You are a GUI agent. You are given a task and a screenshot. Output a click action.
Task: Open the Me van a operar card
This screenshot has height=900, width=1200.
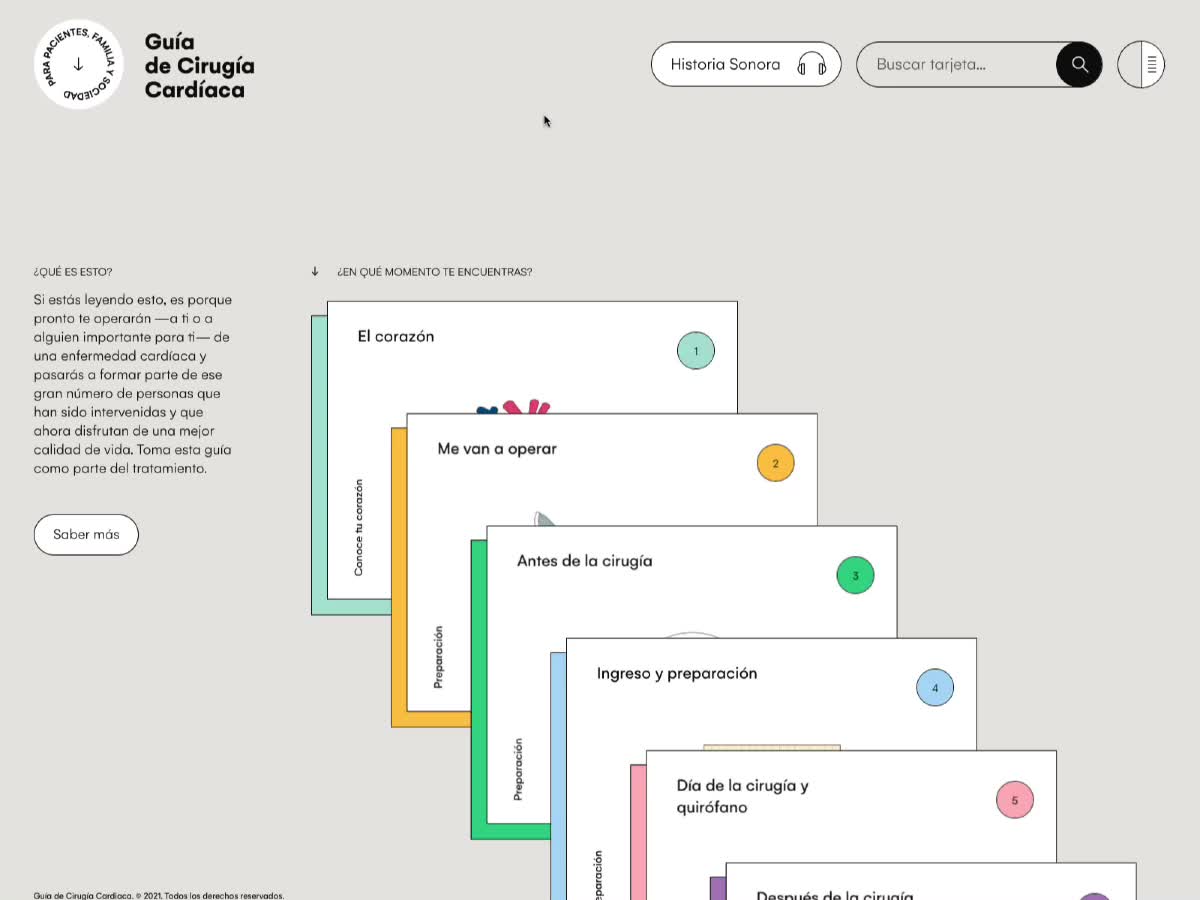[497, 449]
